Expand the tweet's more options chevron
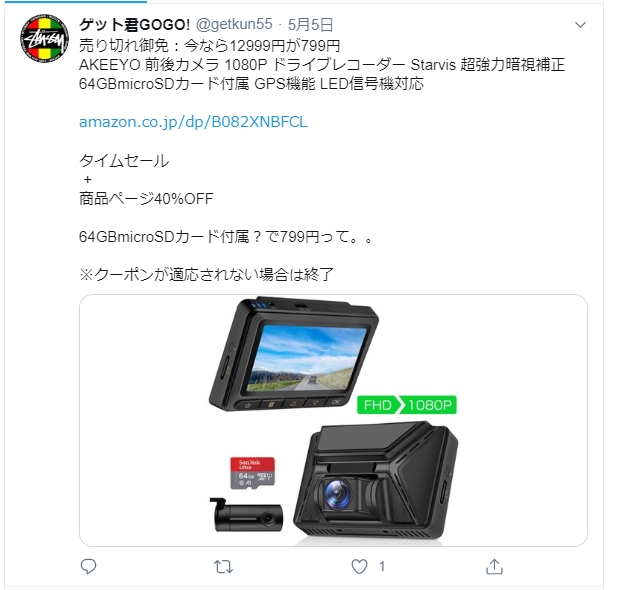Screen dimensions: 619x590 tap(580, 25)
